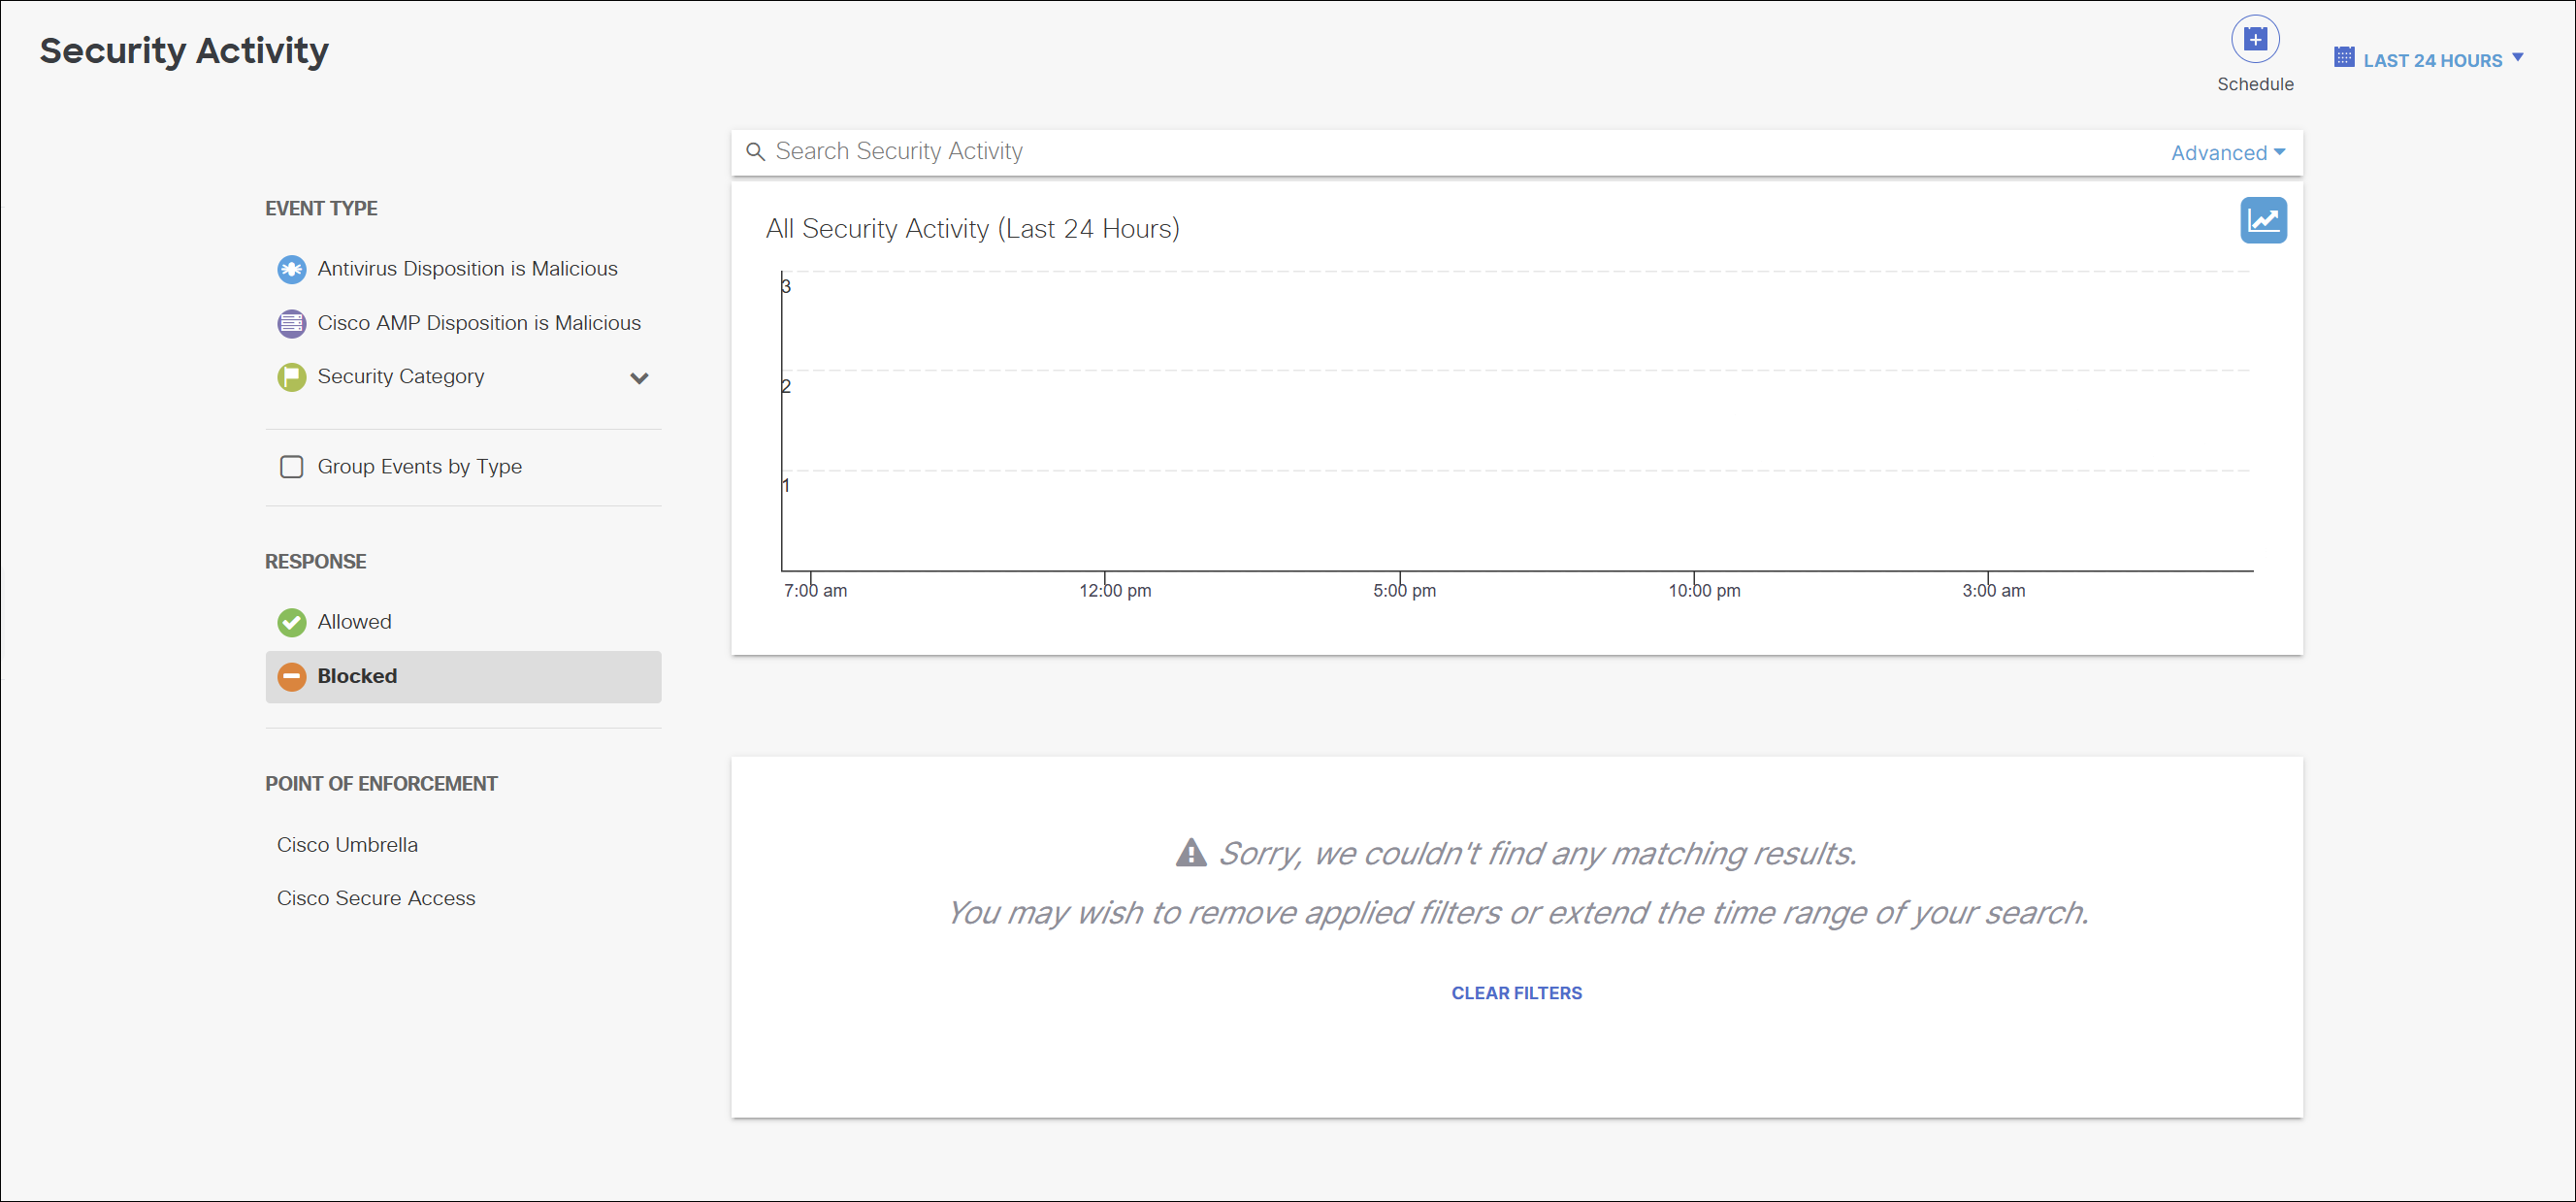The width and height of the screenshot is (2576, 1202).
Task: Expand the Security Category chevron
Action: pyautogui.click(x=639, y=378)
